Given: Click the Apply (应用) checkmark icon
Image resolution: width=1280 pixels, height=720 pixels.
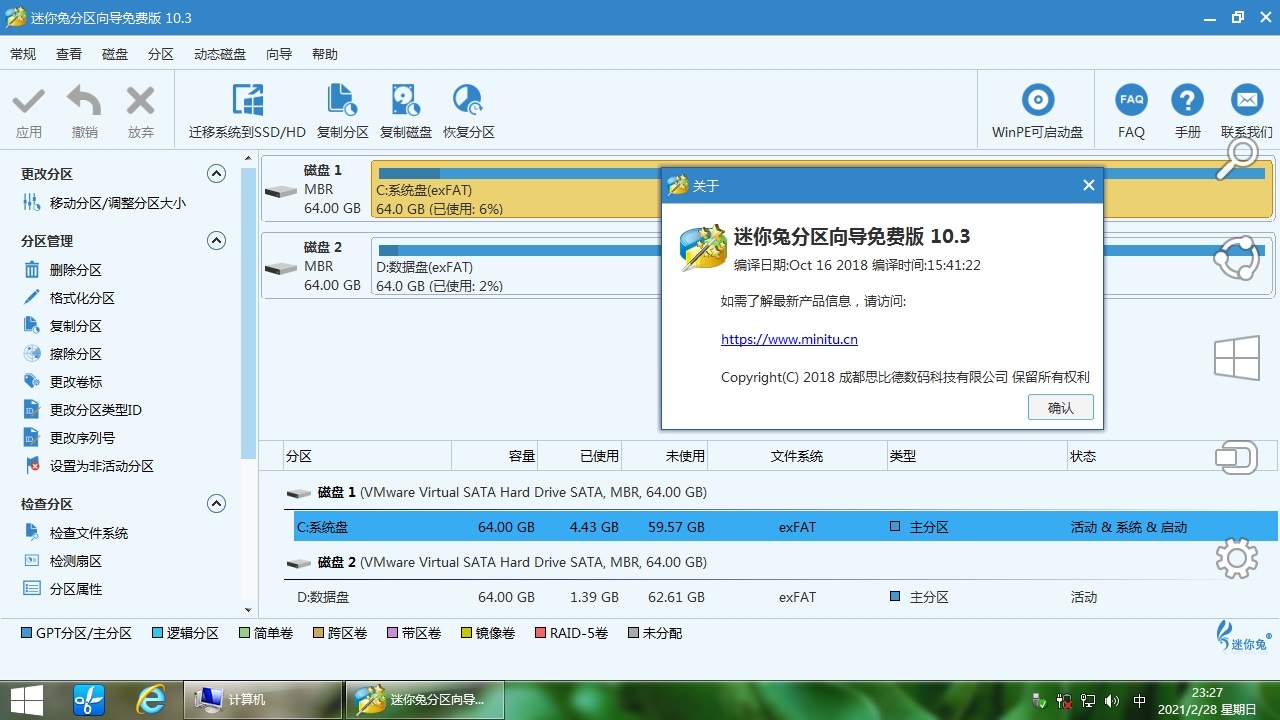Looking at the screenshot, I should click(x=28, y=101).
